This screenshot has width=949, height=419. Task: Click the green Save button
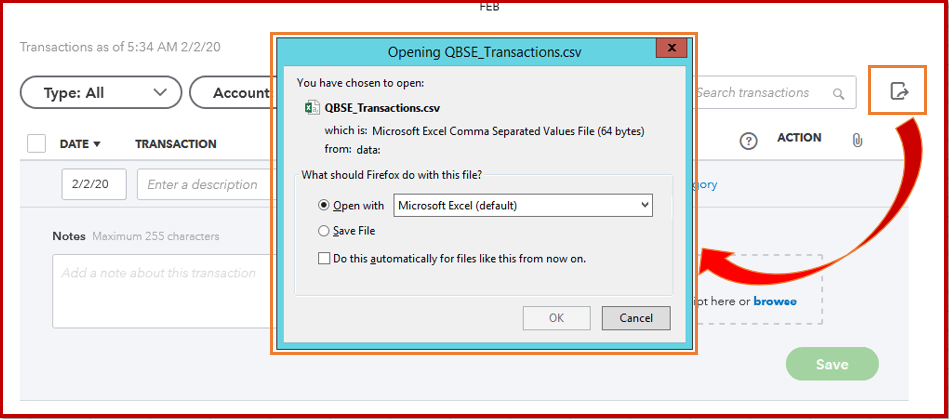pos(832,364)
